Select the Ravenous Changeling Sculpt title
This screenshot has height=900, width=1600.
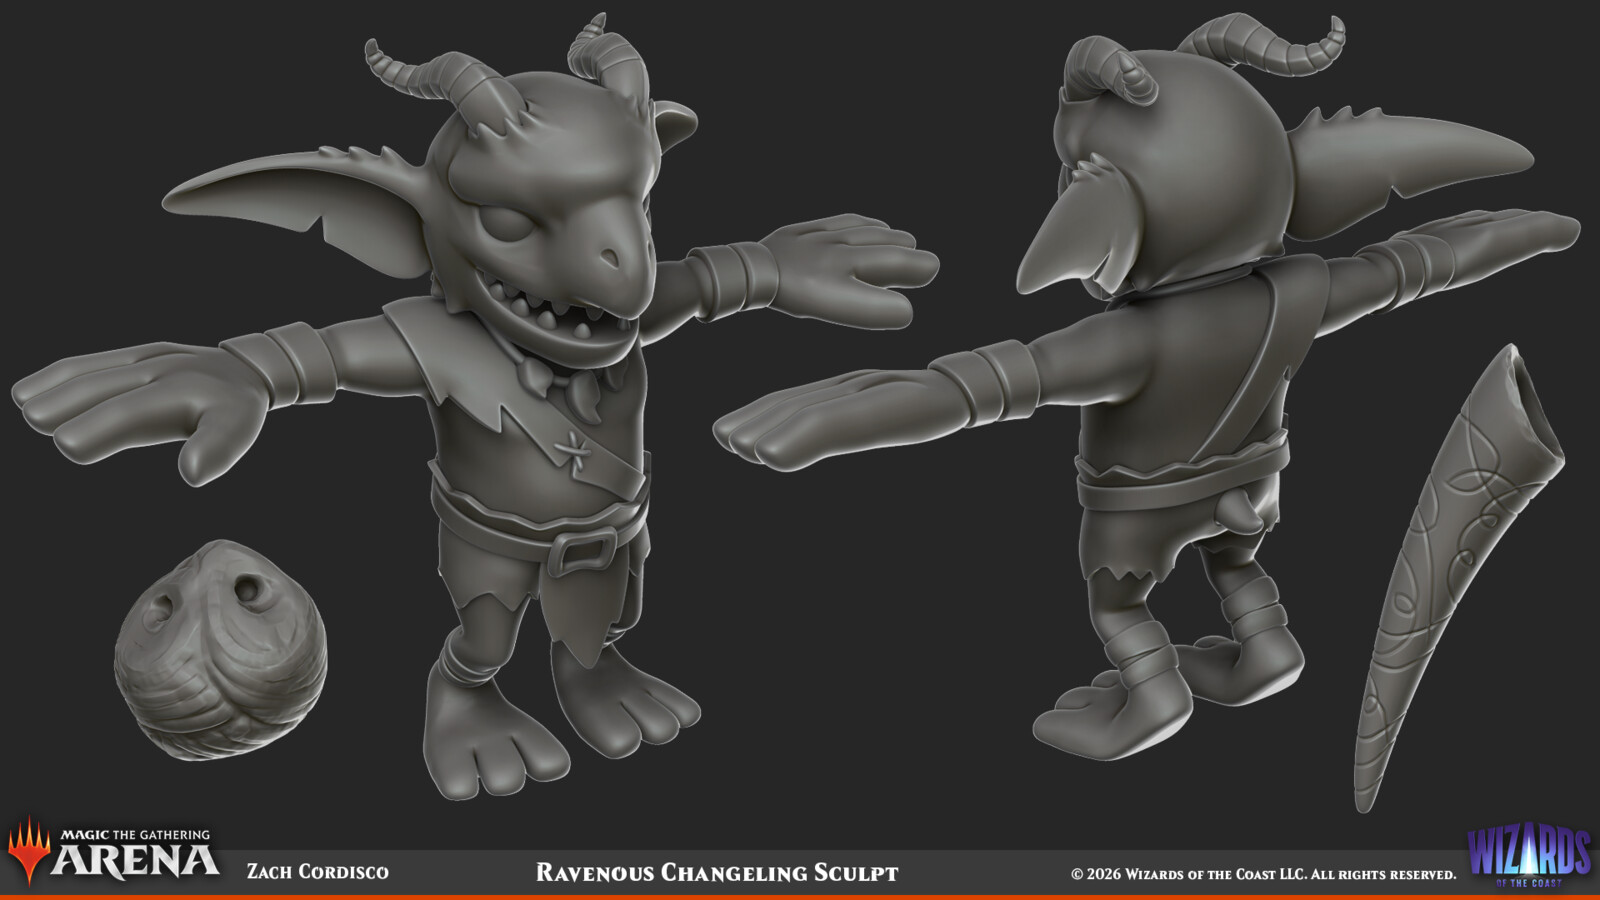pyautogui.click(x=715, y=871)
